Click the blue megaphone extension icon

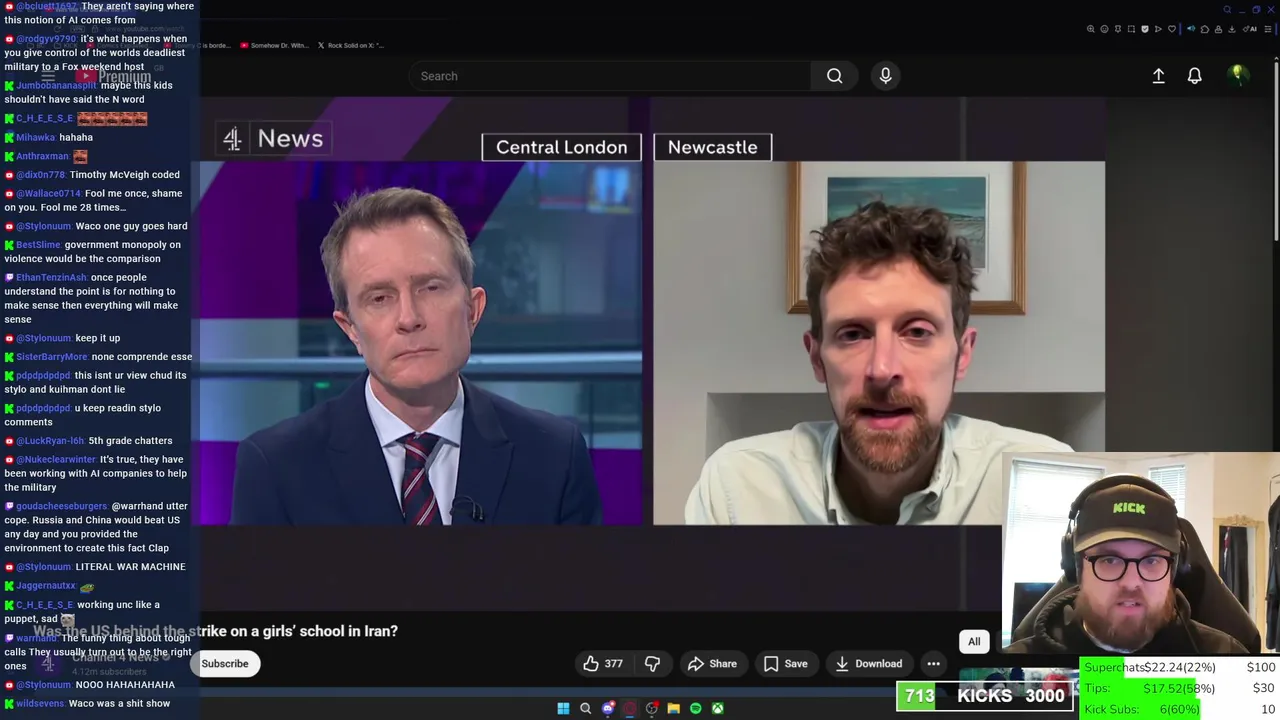click(x=1191, y=29)
